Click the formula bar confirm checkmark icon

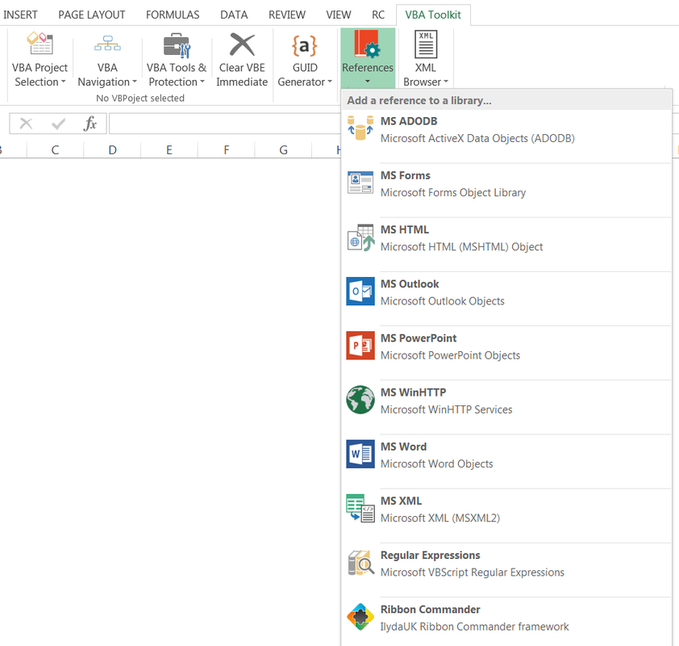tap(58, 124)
